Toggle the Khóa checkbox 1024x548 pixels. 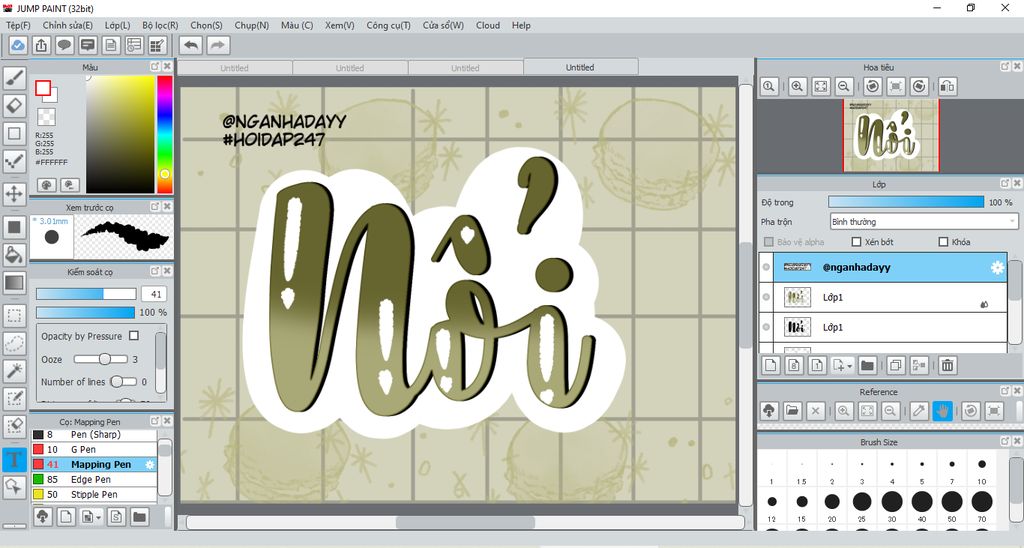[x=943, y=242]
